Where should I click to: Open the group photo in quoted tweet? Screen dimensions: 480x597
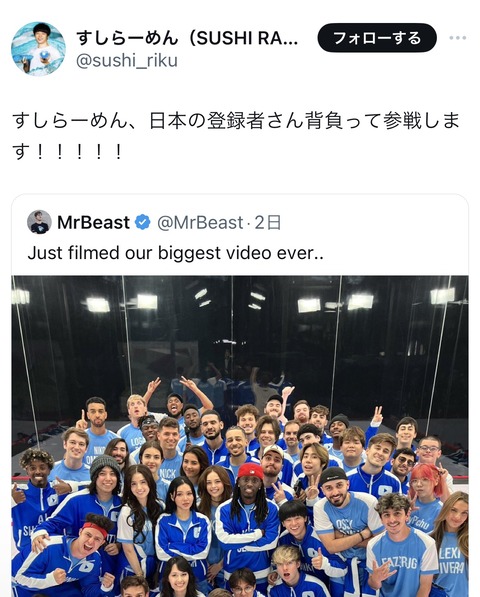pos(240,436)
